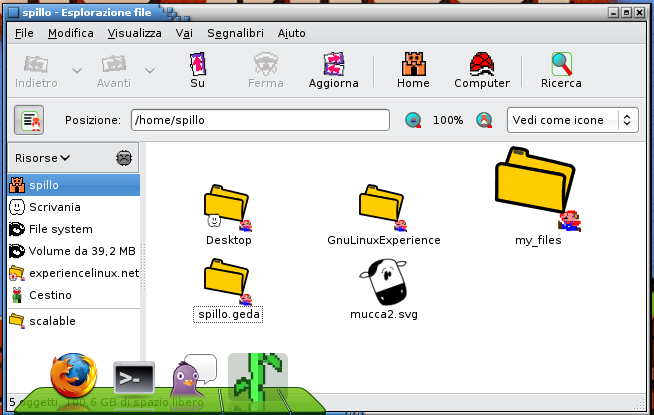
Task: Click the green beanstalk dock icon
Action: click(258, 377)
